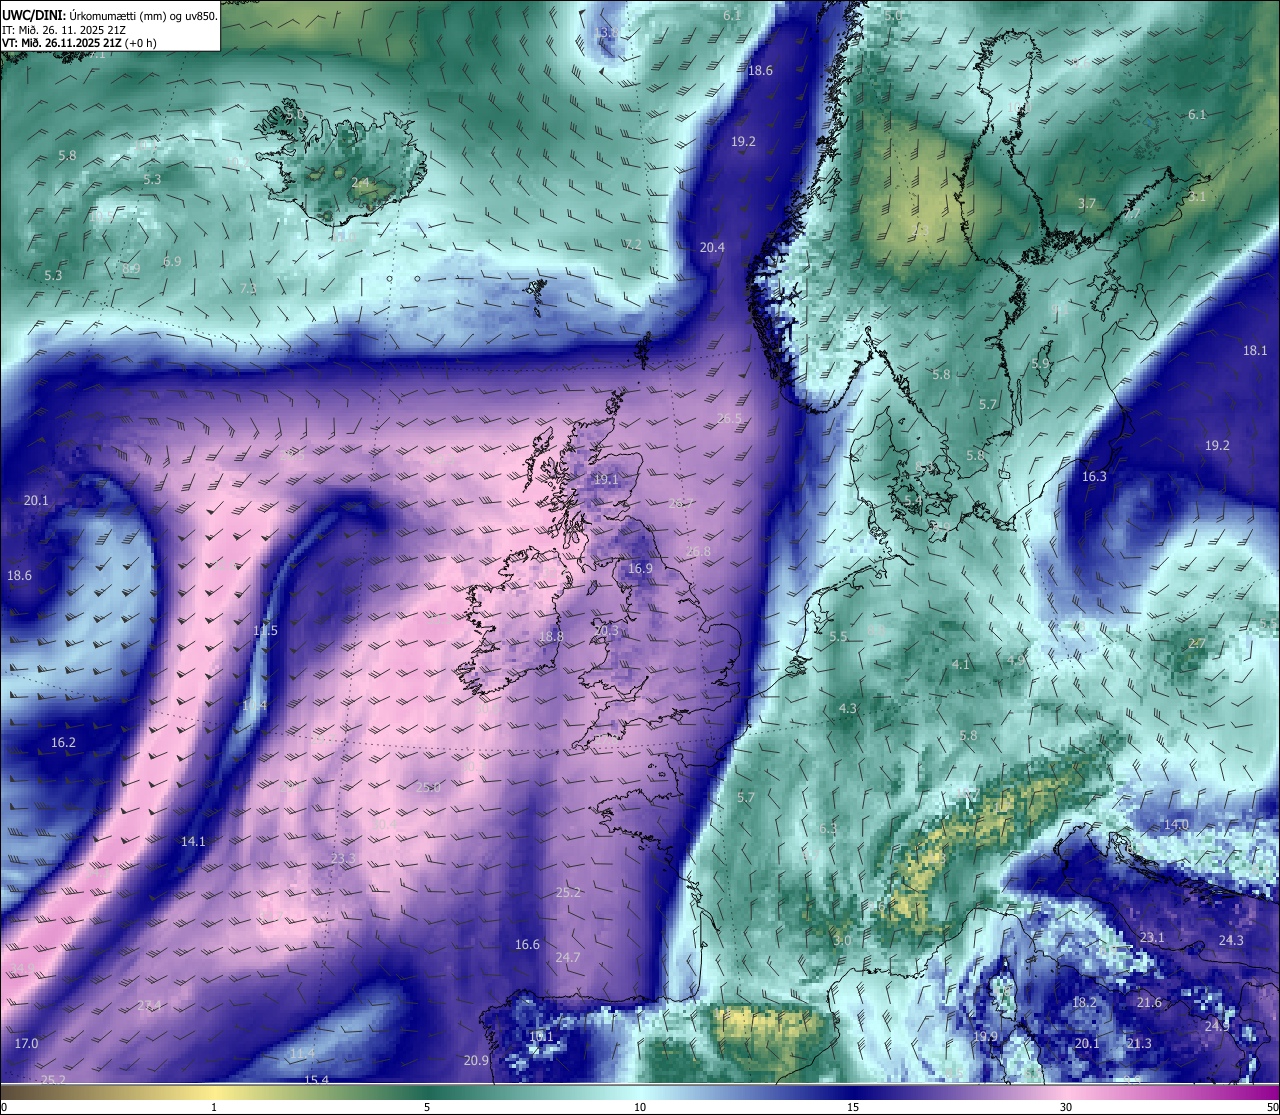Click the 18.1 value at the right edge
The width and height of the screenshot is (1280, 1115).
click(1255, 350)
